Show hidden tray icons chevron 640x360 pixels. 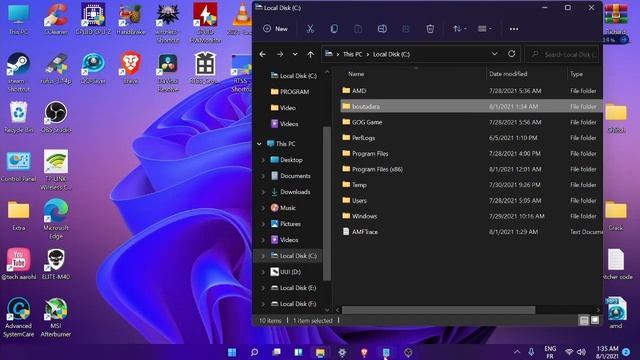(x=517, y=352)
